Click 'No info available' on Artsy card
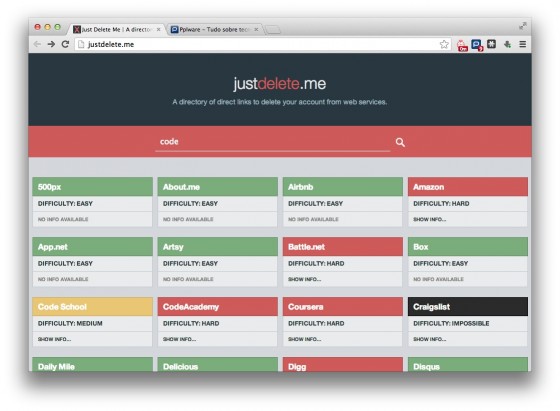The width and height of the screenshot is (560, 411). [188, 279]
